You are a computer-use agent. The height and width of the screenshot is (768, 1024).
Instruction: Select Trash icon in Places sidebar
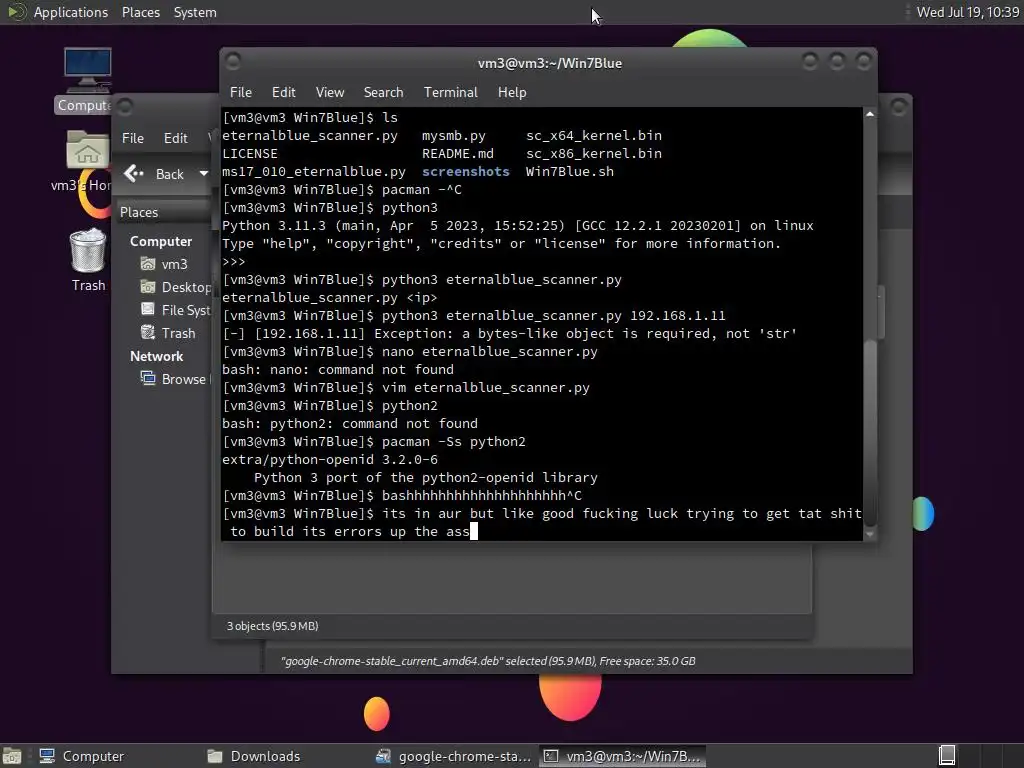click(148, 332)
